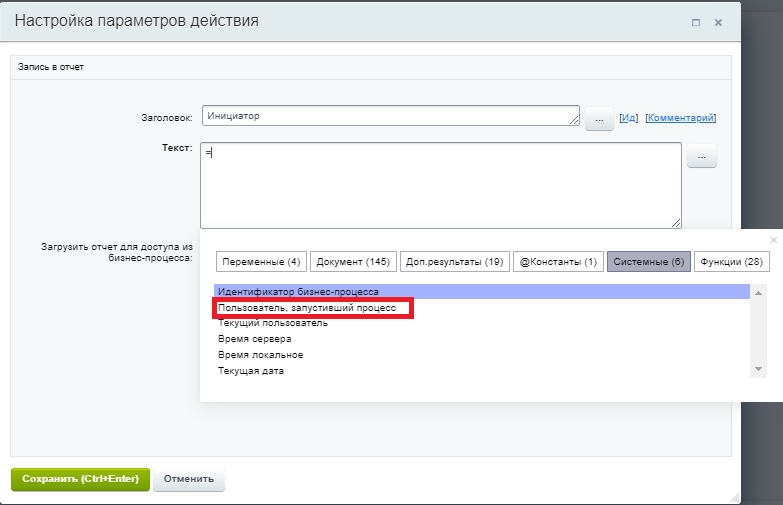This screenshot has height=505, width=783.
Task: Select Время локальное item
Action: click(482, 355)
